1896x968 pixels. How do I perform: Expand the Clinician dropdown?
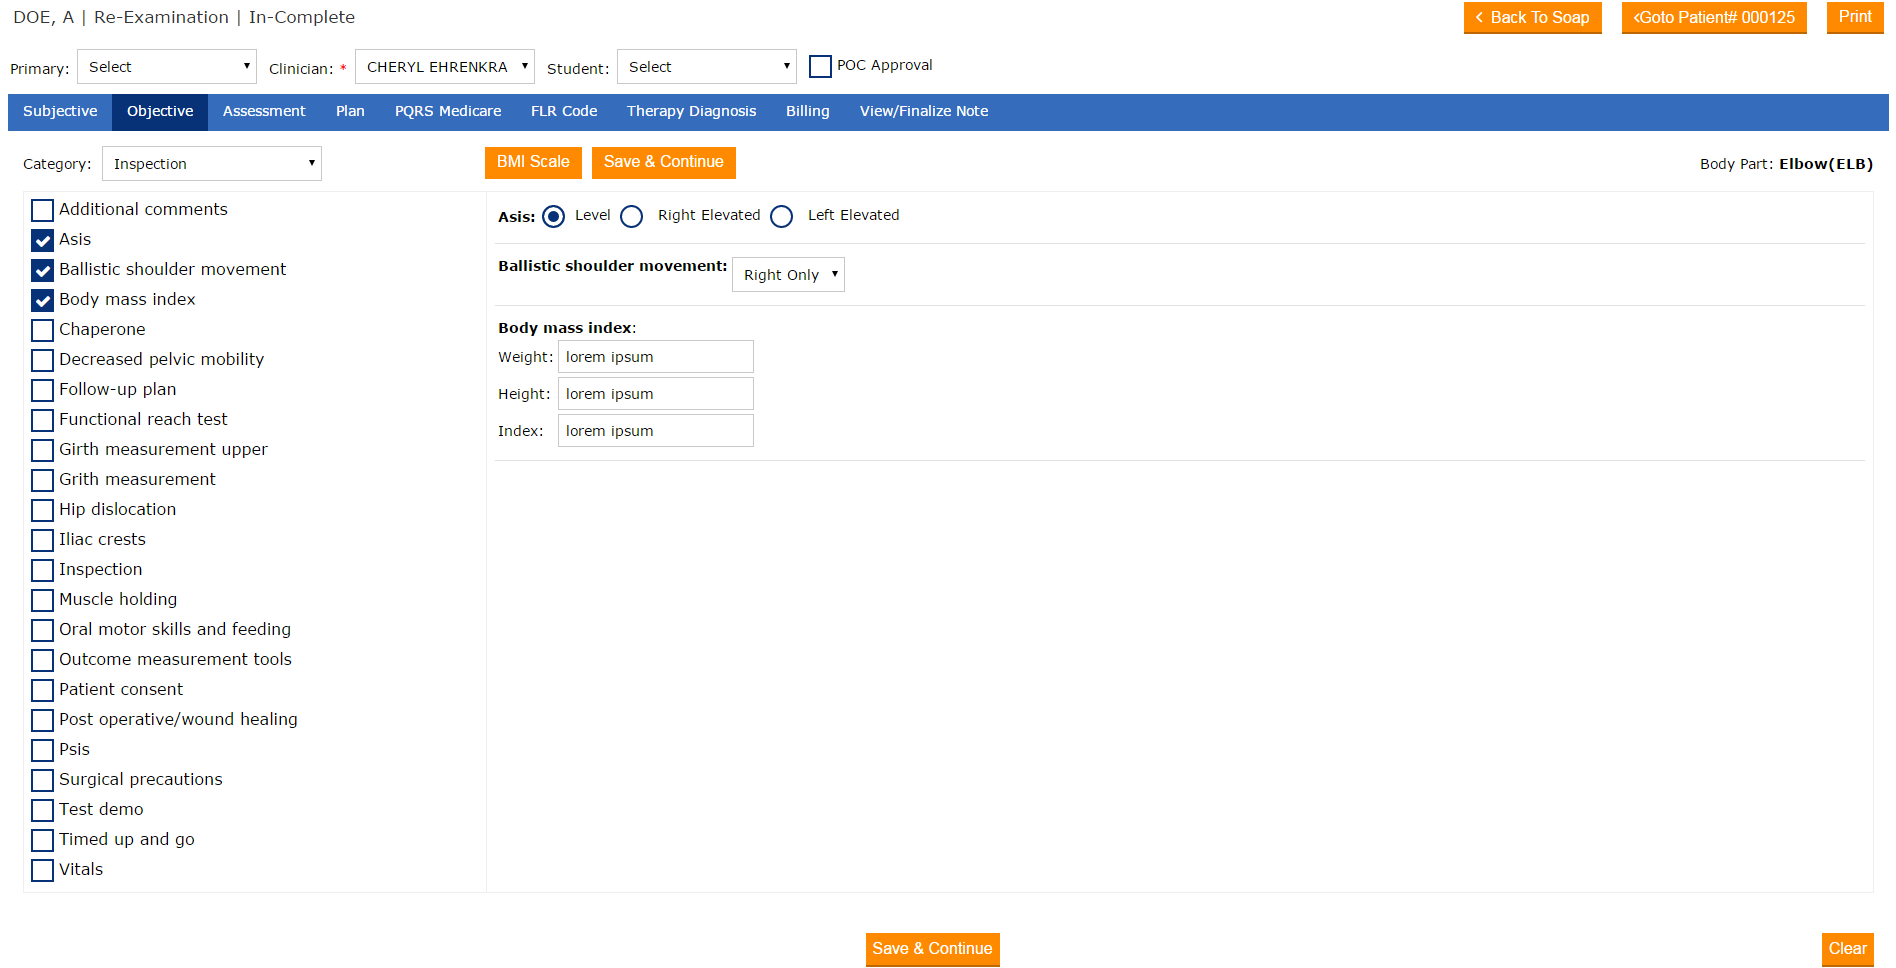[445, 67]
